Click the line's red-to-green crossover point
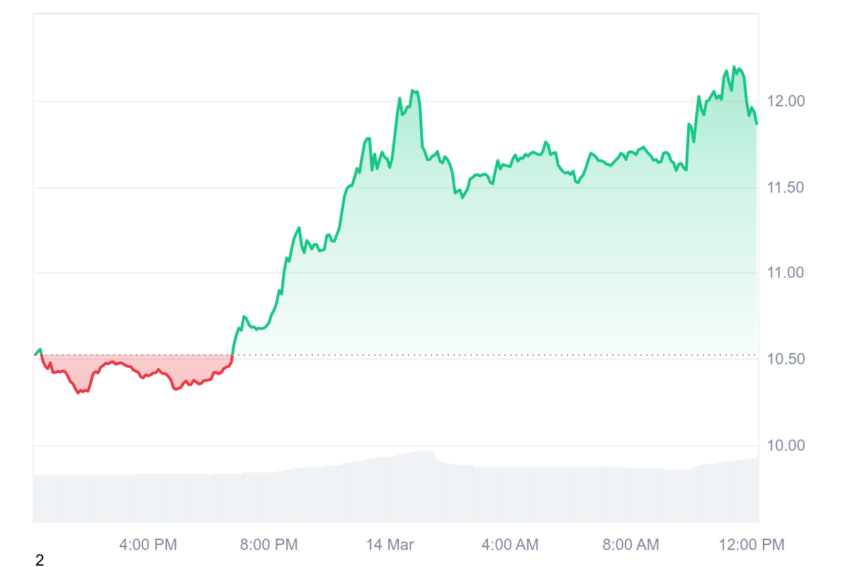The image size is (850, 567). (x=233, y=355)
